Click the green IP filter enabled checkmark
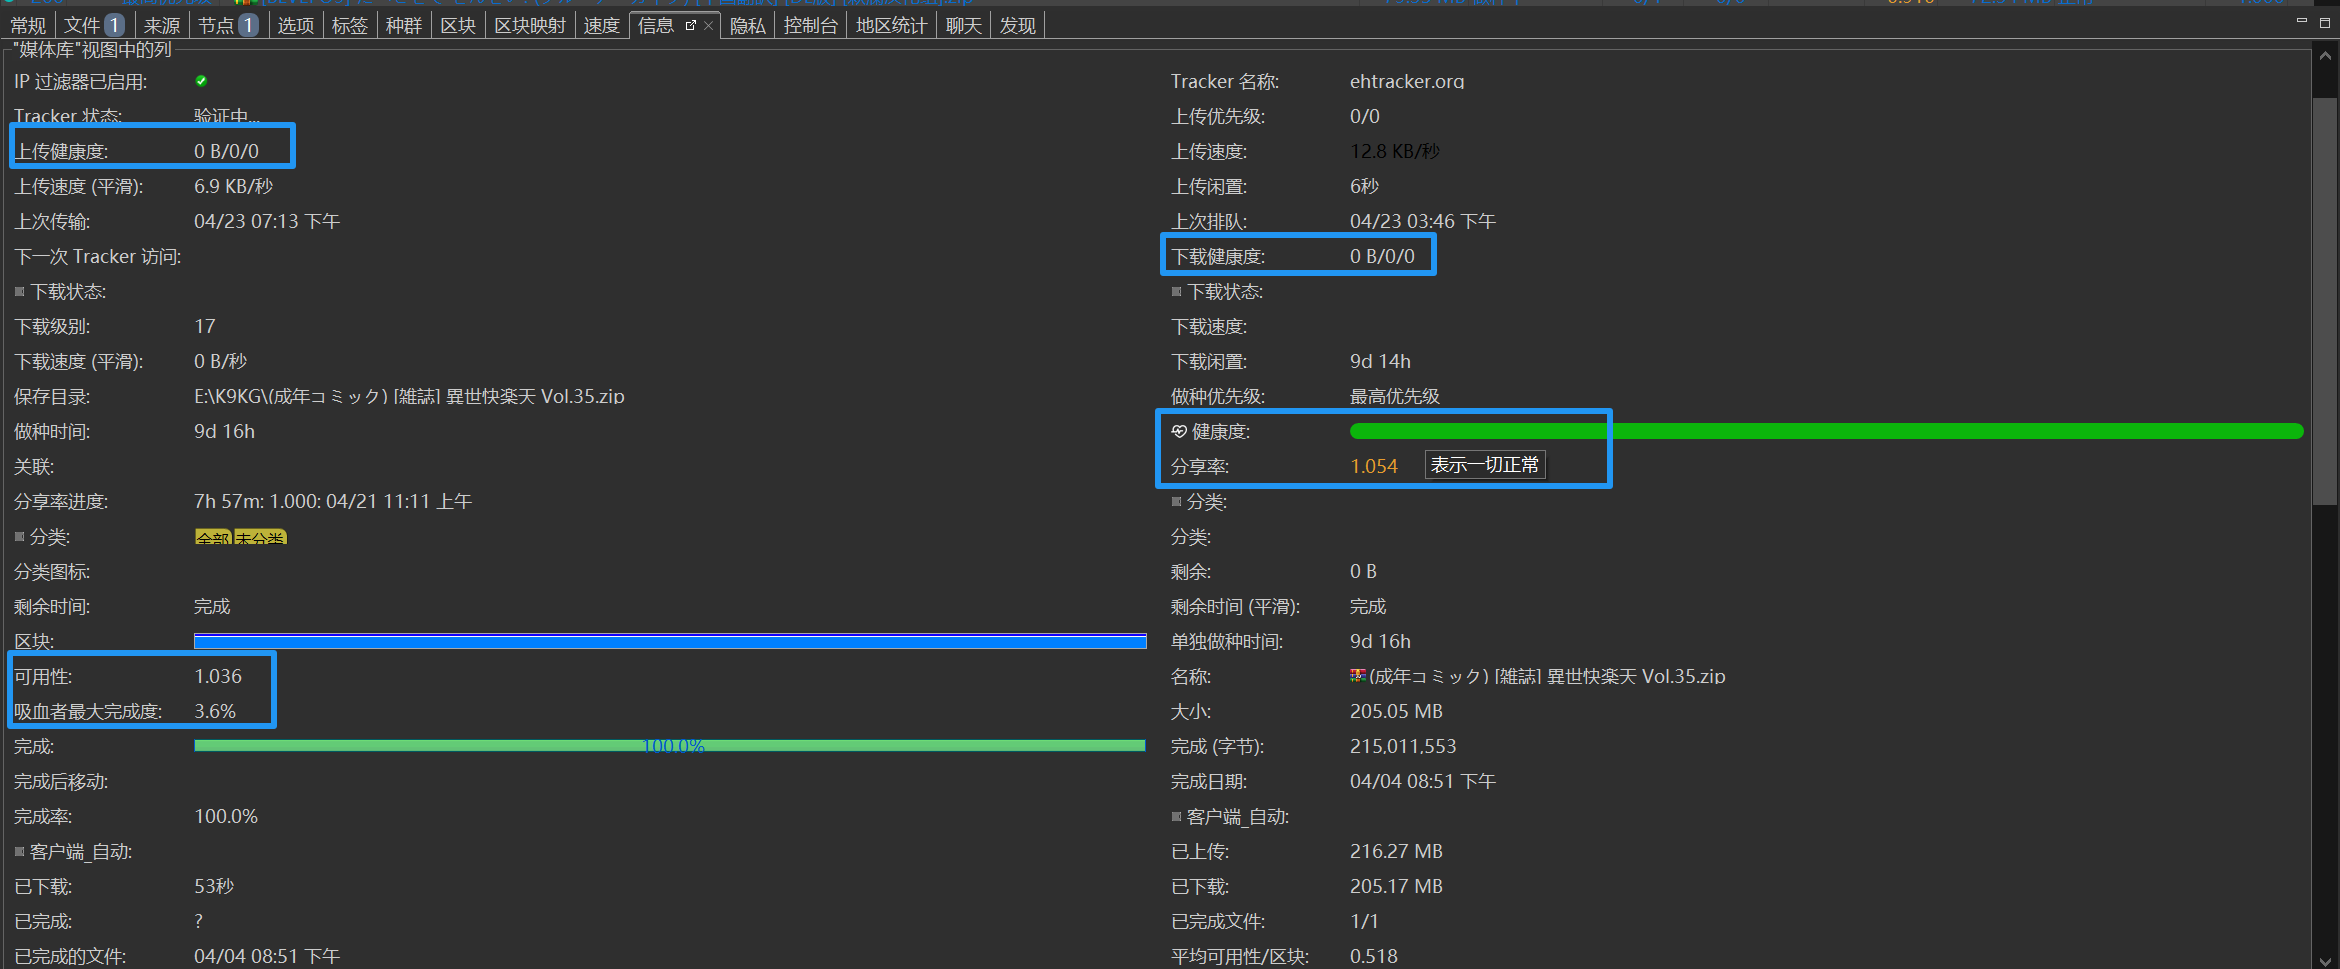This screenshot has width=2340, height=969. [201, 81]
